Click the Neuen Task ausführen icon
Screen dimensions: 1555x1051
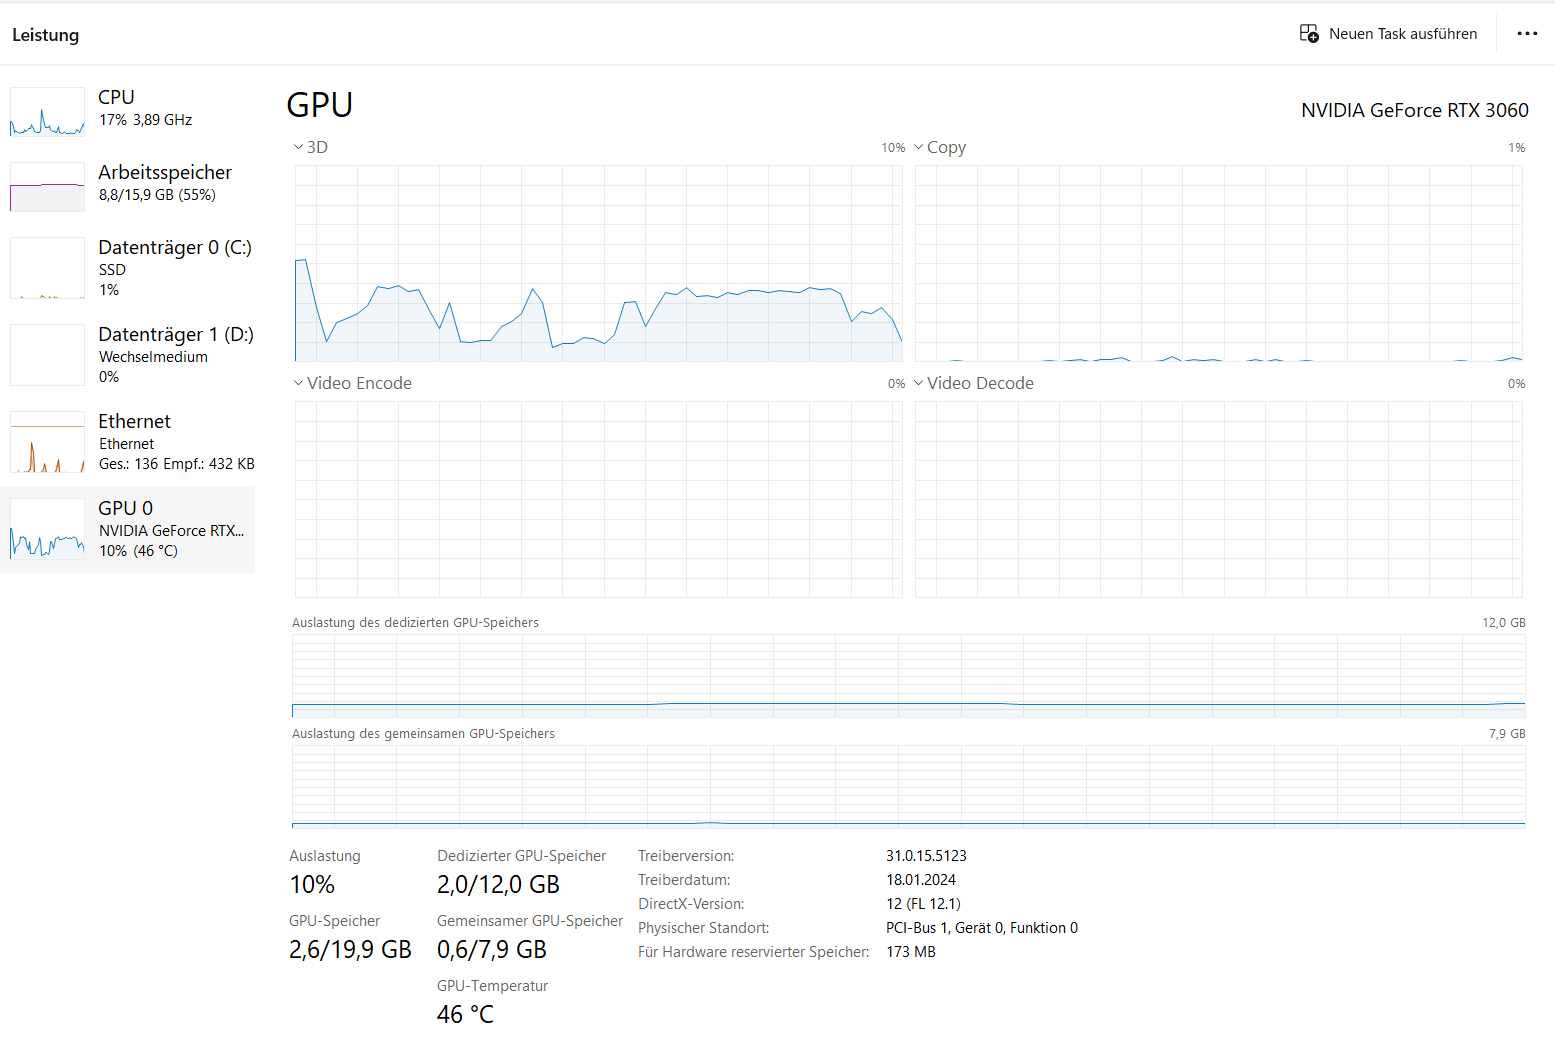1308,34
